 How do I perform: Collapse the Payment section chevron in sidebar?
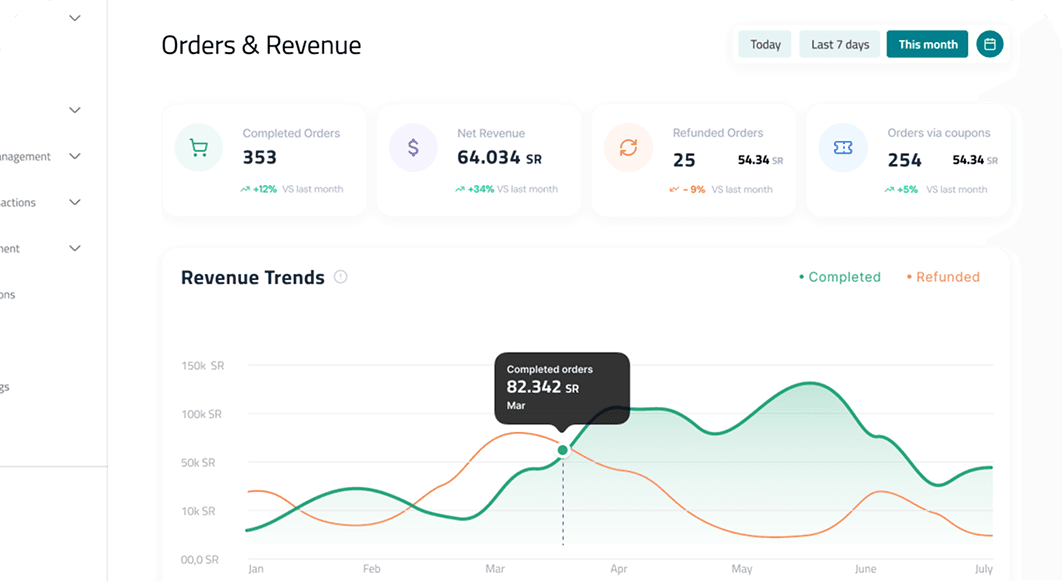coord(74,248)
